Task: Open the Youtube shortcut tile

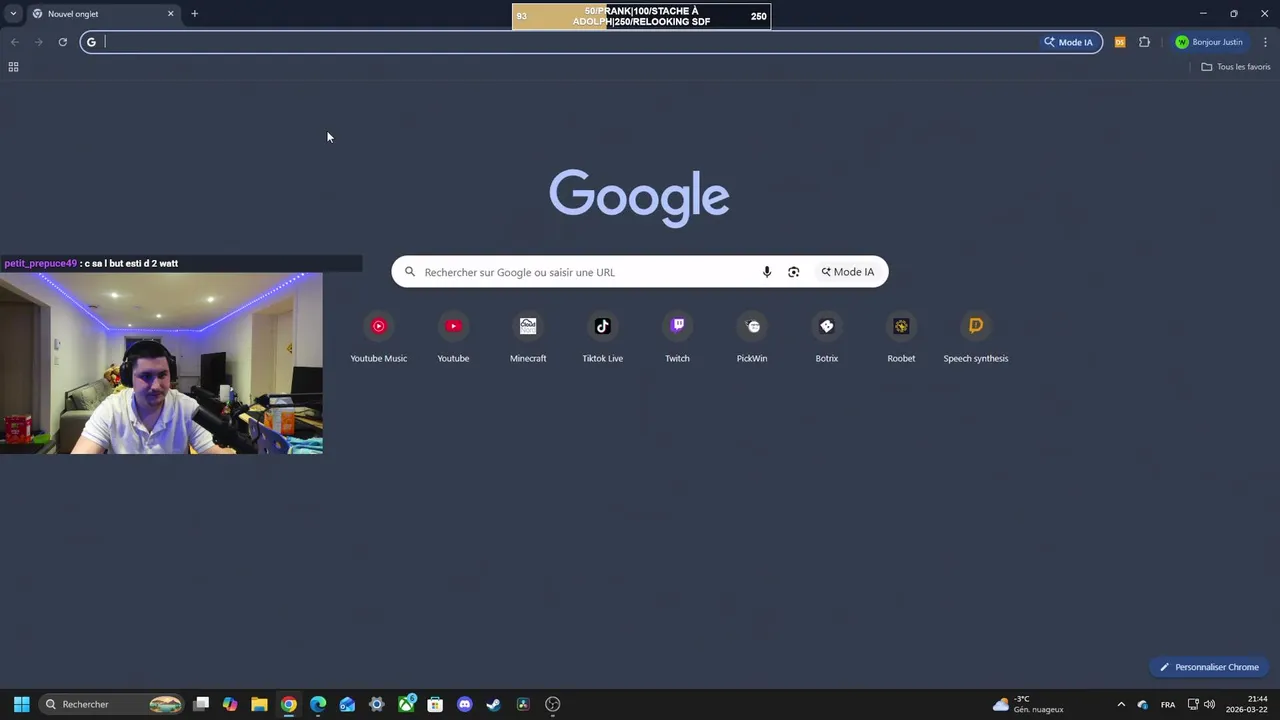Action: click(453, 338)
